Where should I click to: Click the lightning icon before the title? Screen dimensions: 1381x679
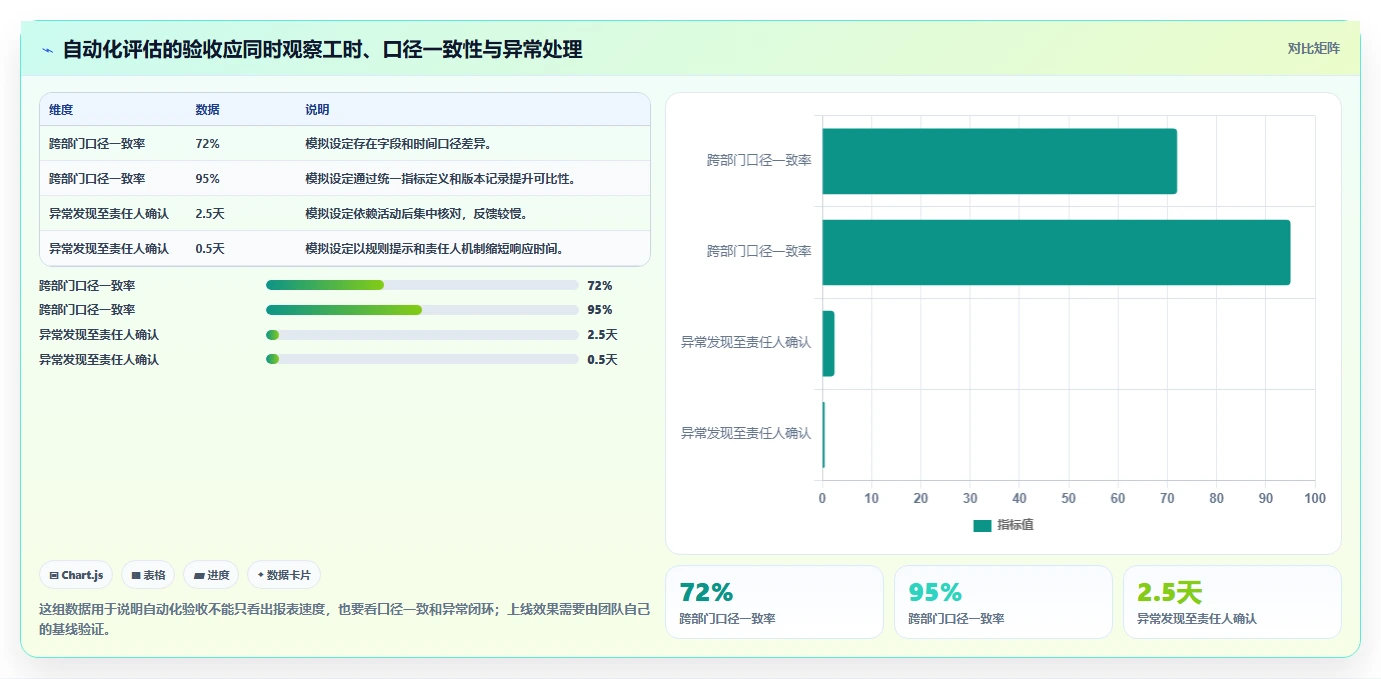(x=47, y=50)
